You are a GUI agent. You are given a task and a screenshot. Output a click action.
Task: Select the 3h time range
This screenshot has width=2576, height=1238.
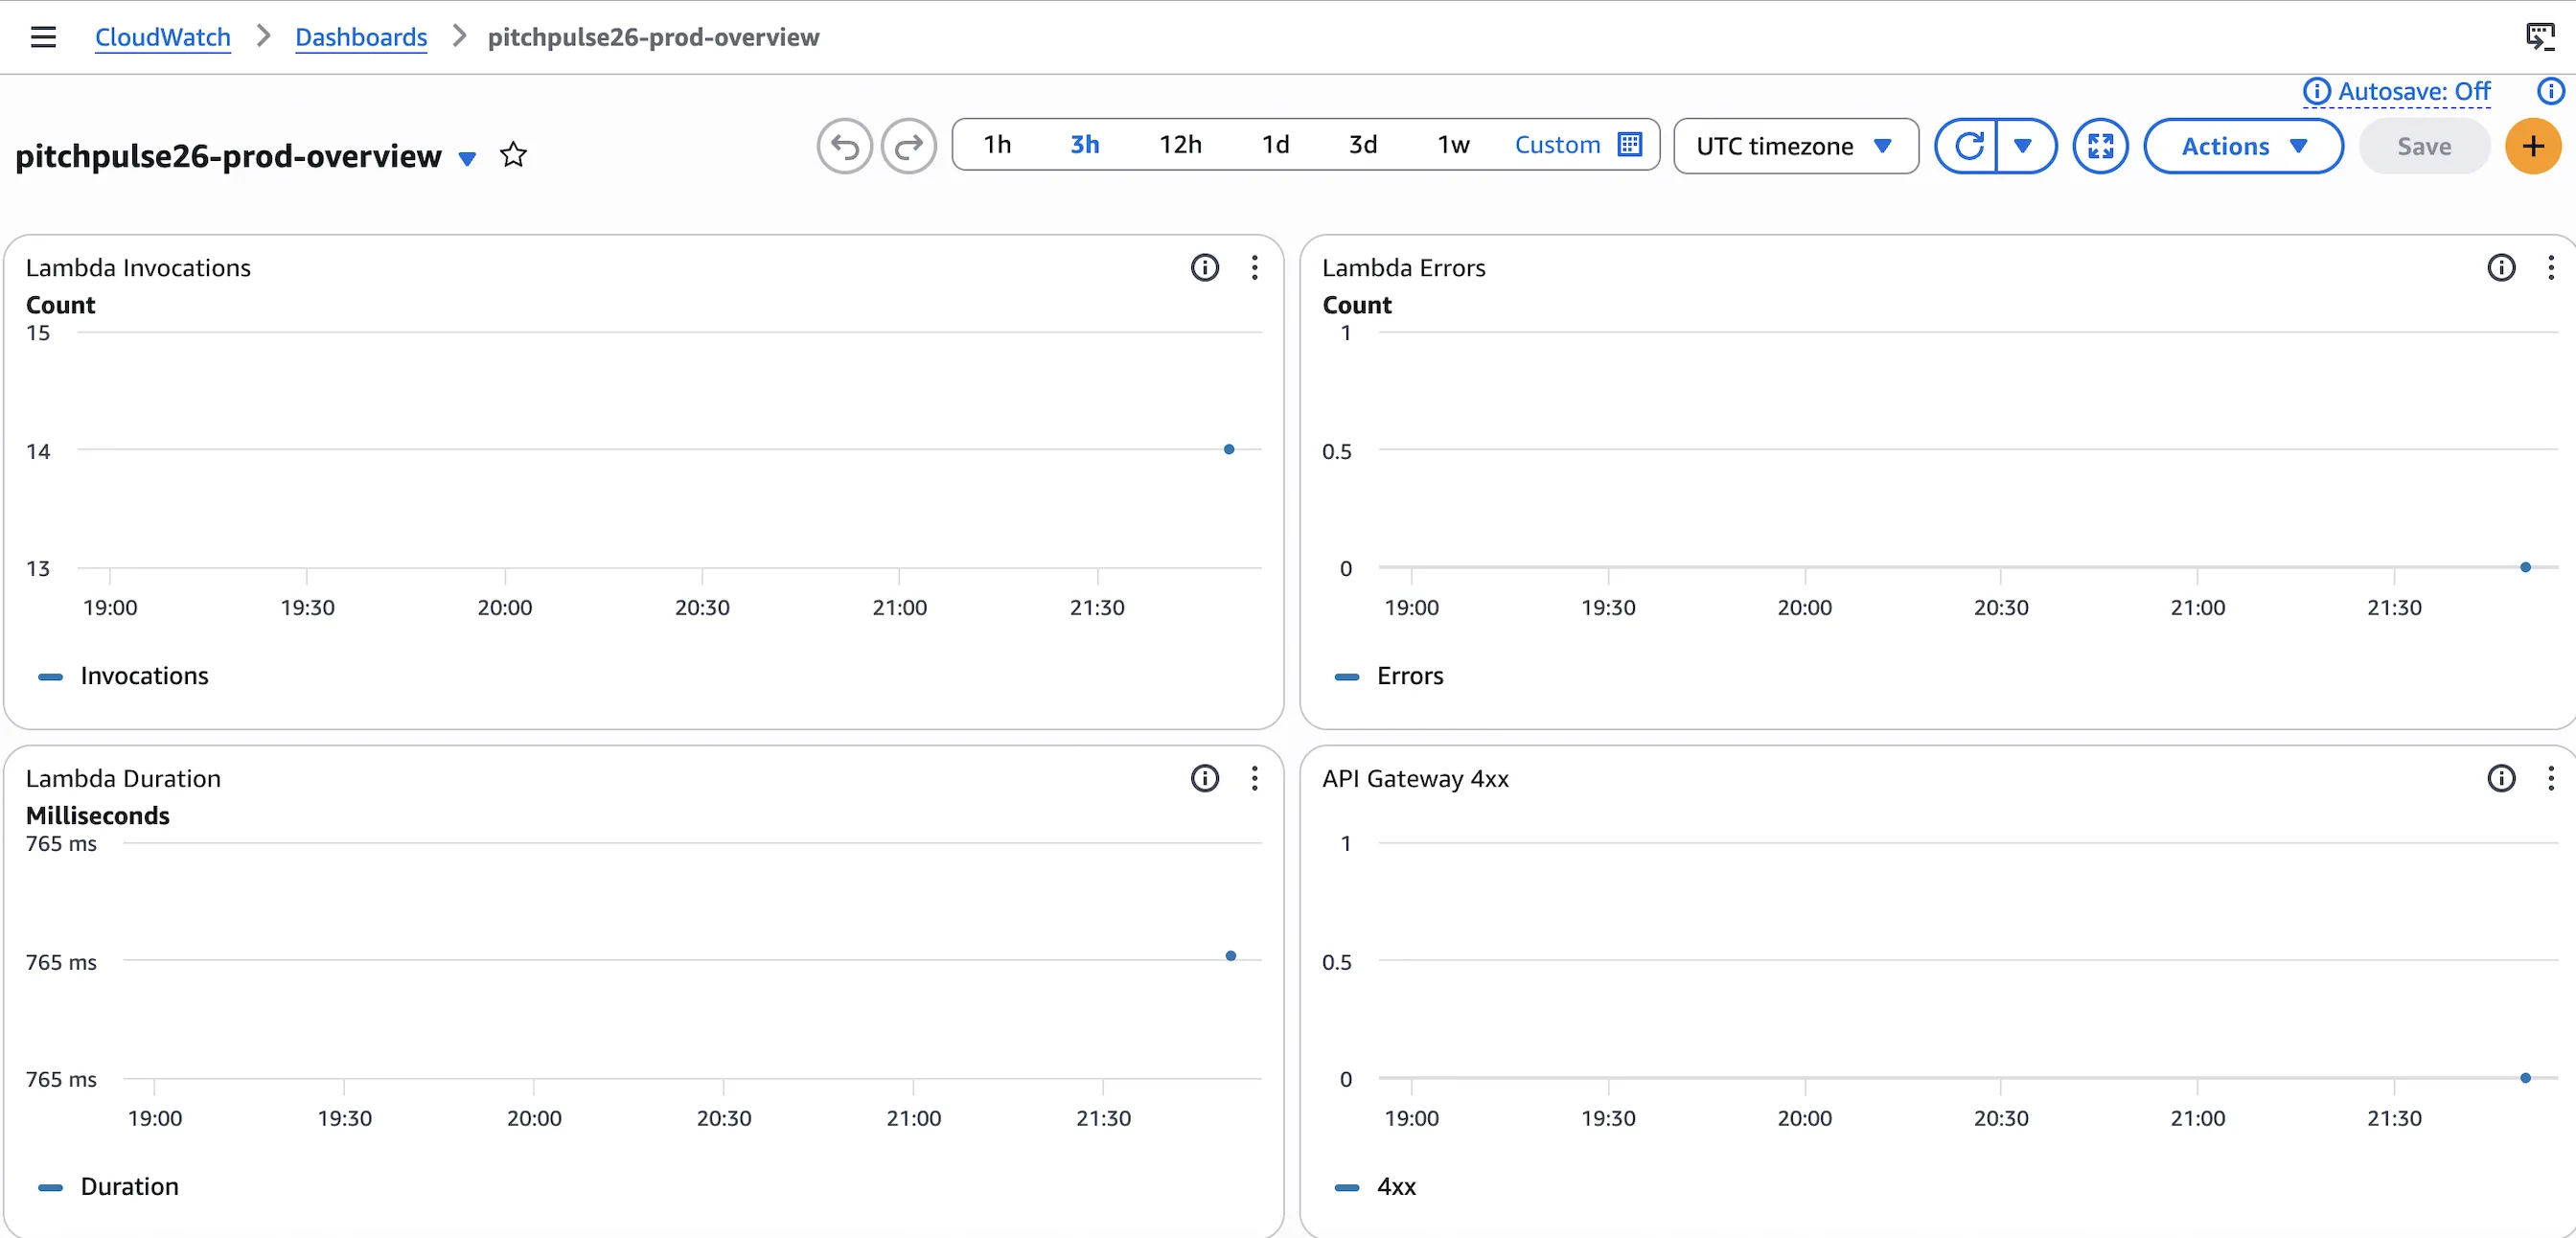(x=1085, y=145)
